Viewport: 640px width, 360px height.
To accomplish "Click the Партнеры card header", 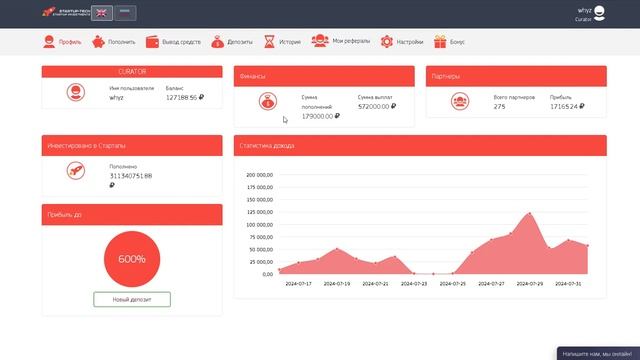I will [x=516, y=76].
